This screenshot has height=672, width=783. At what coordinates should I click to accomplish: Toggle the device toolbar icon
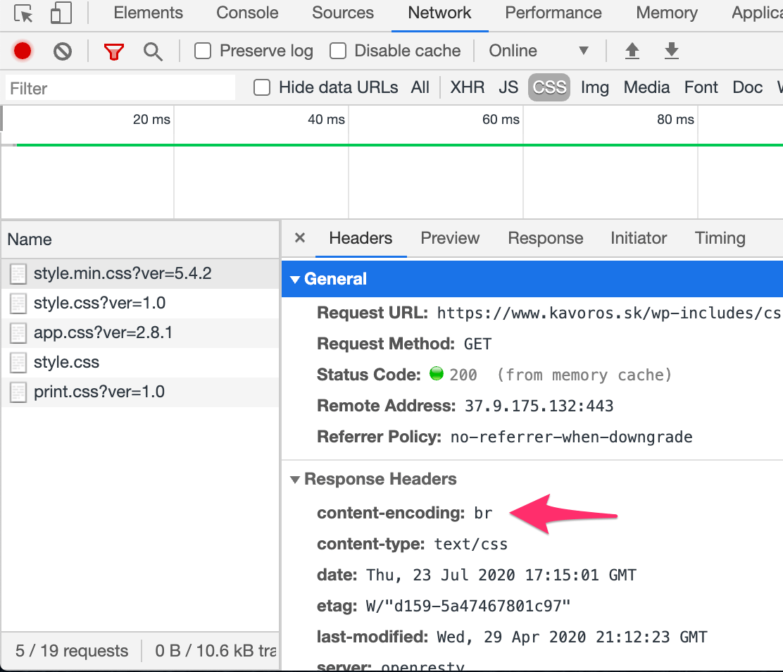pos(61,13)
